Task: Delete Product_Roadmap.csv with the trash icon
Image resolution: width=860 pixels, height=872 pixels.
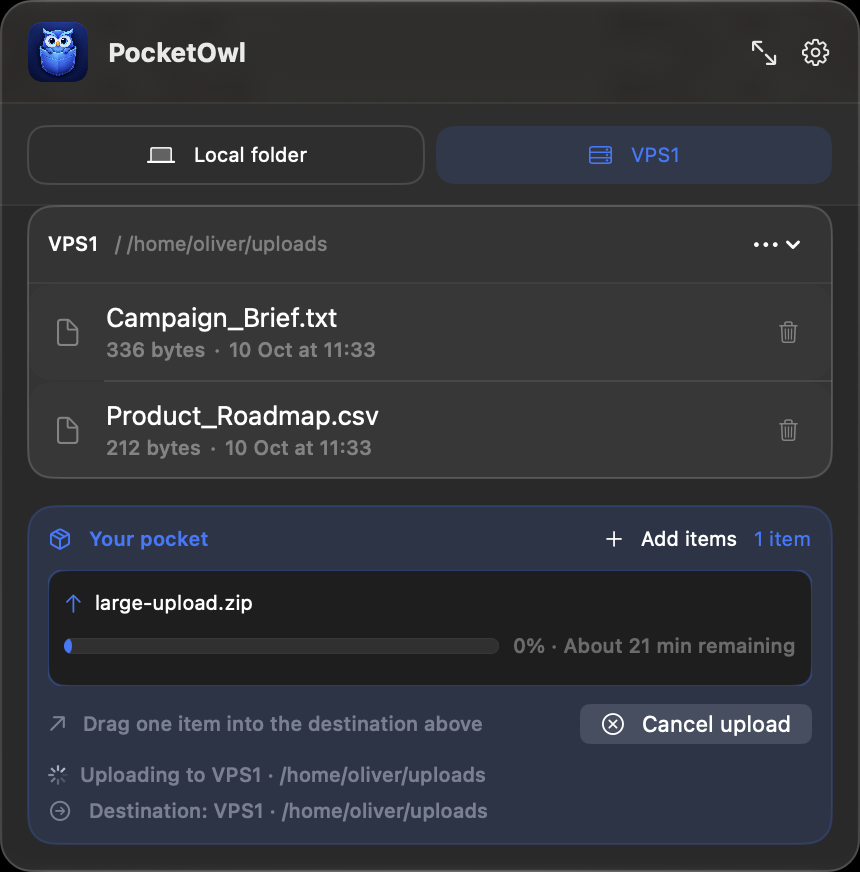Action: tap(788, 430)
